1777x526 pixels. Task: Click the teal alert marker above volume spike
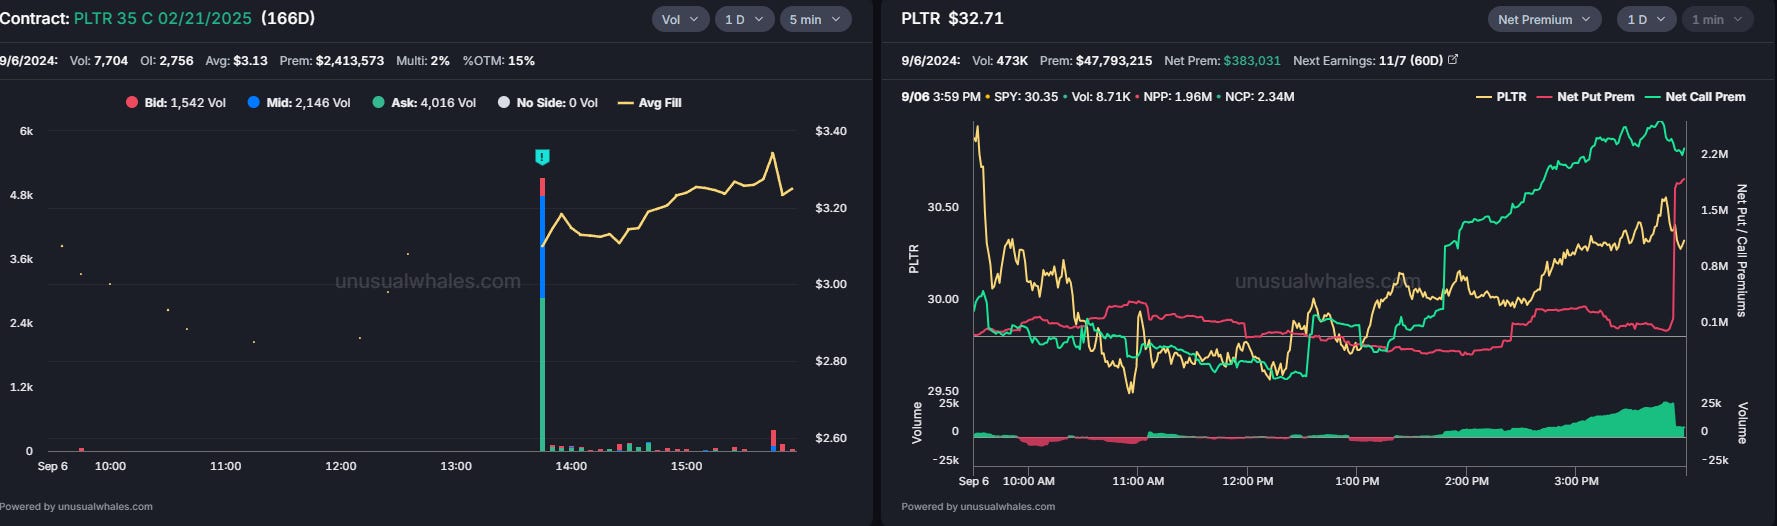542,157
